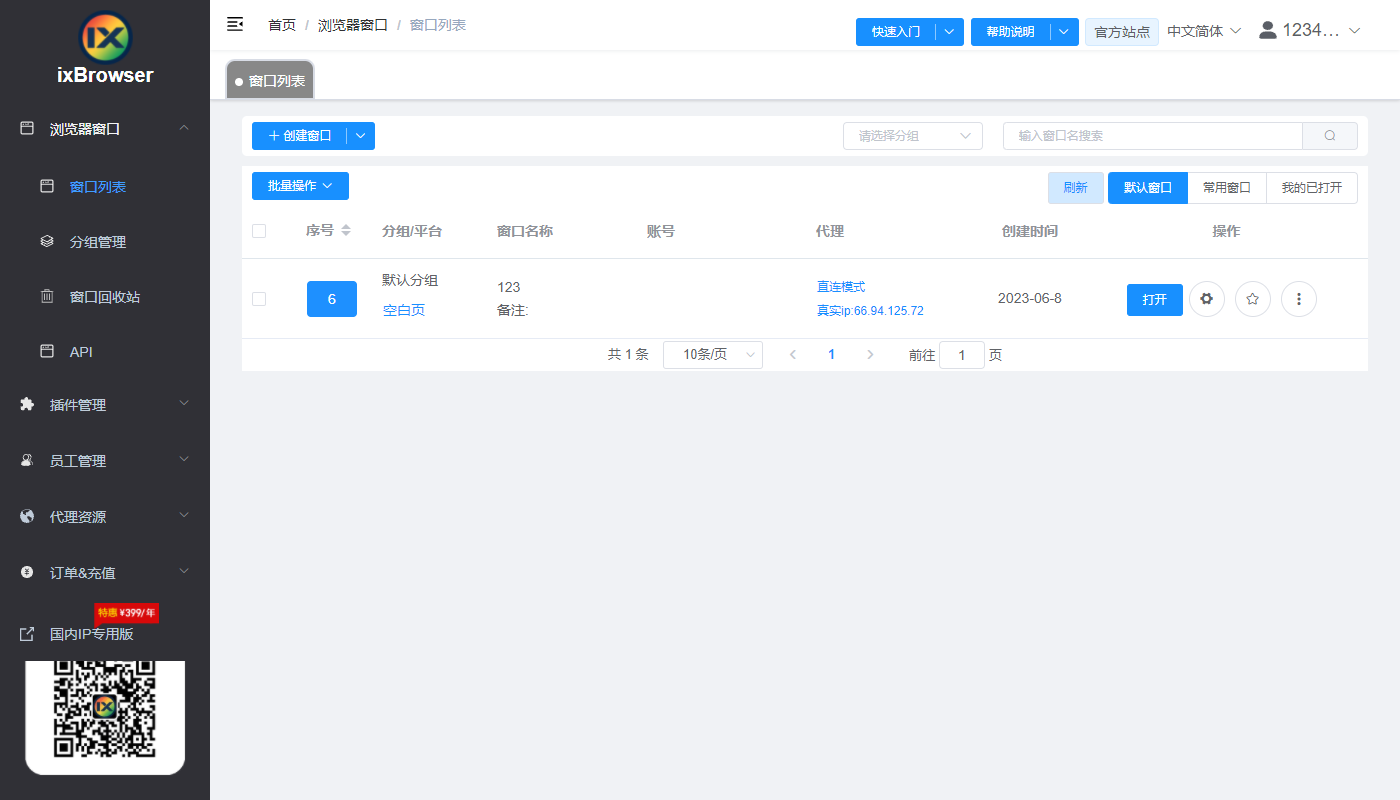Select API in the sidebar

[82, 351]
